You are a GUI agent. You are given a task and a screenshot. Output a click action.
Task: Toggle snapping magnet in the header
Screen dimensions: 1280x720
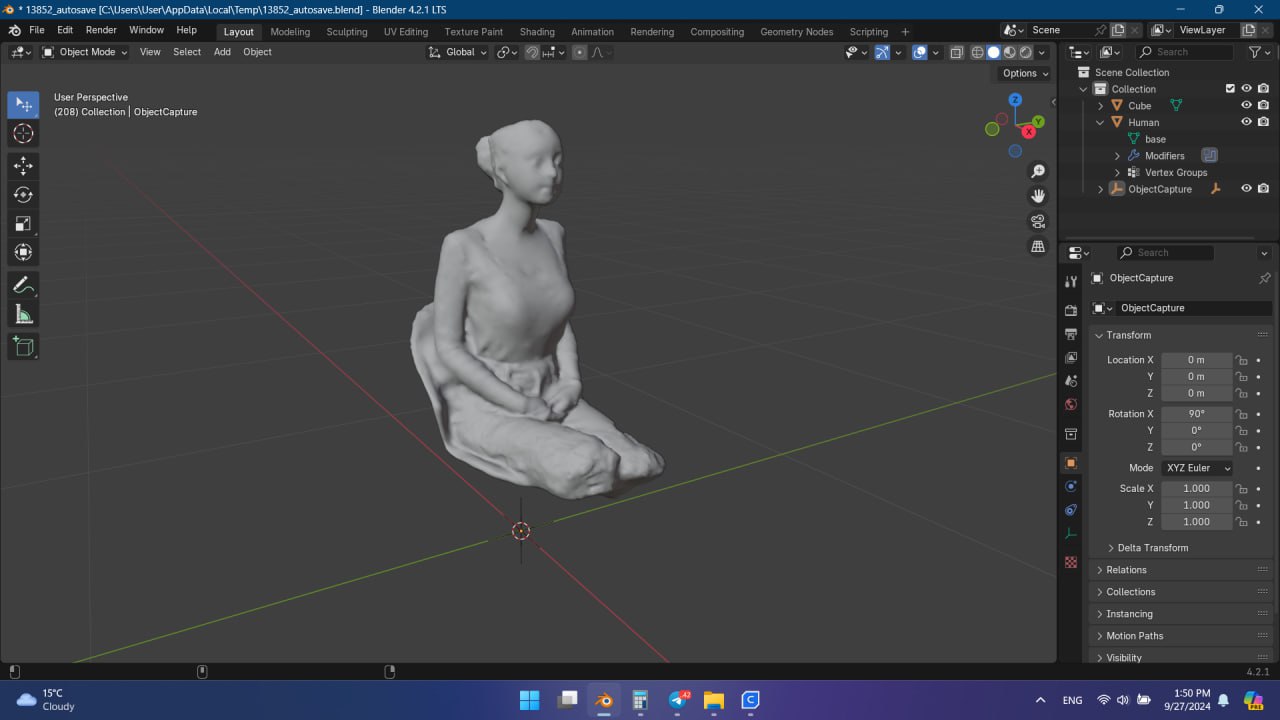[533, 52]
